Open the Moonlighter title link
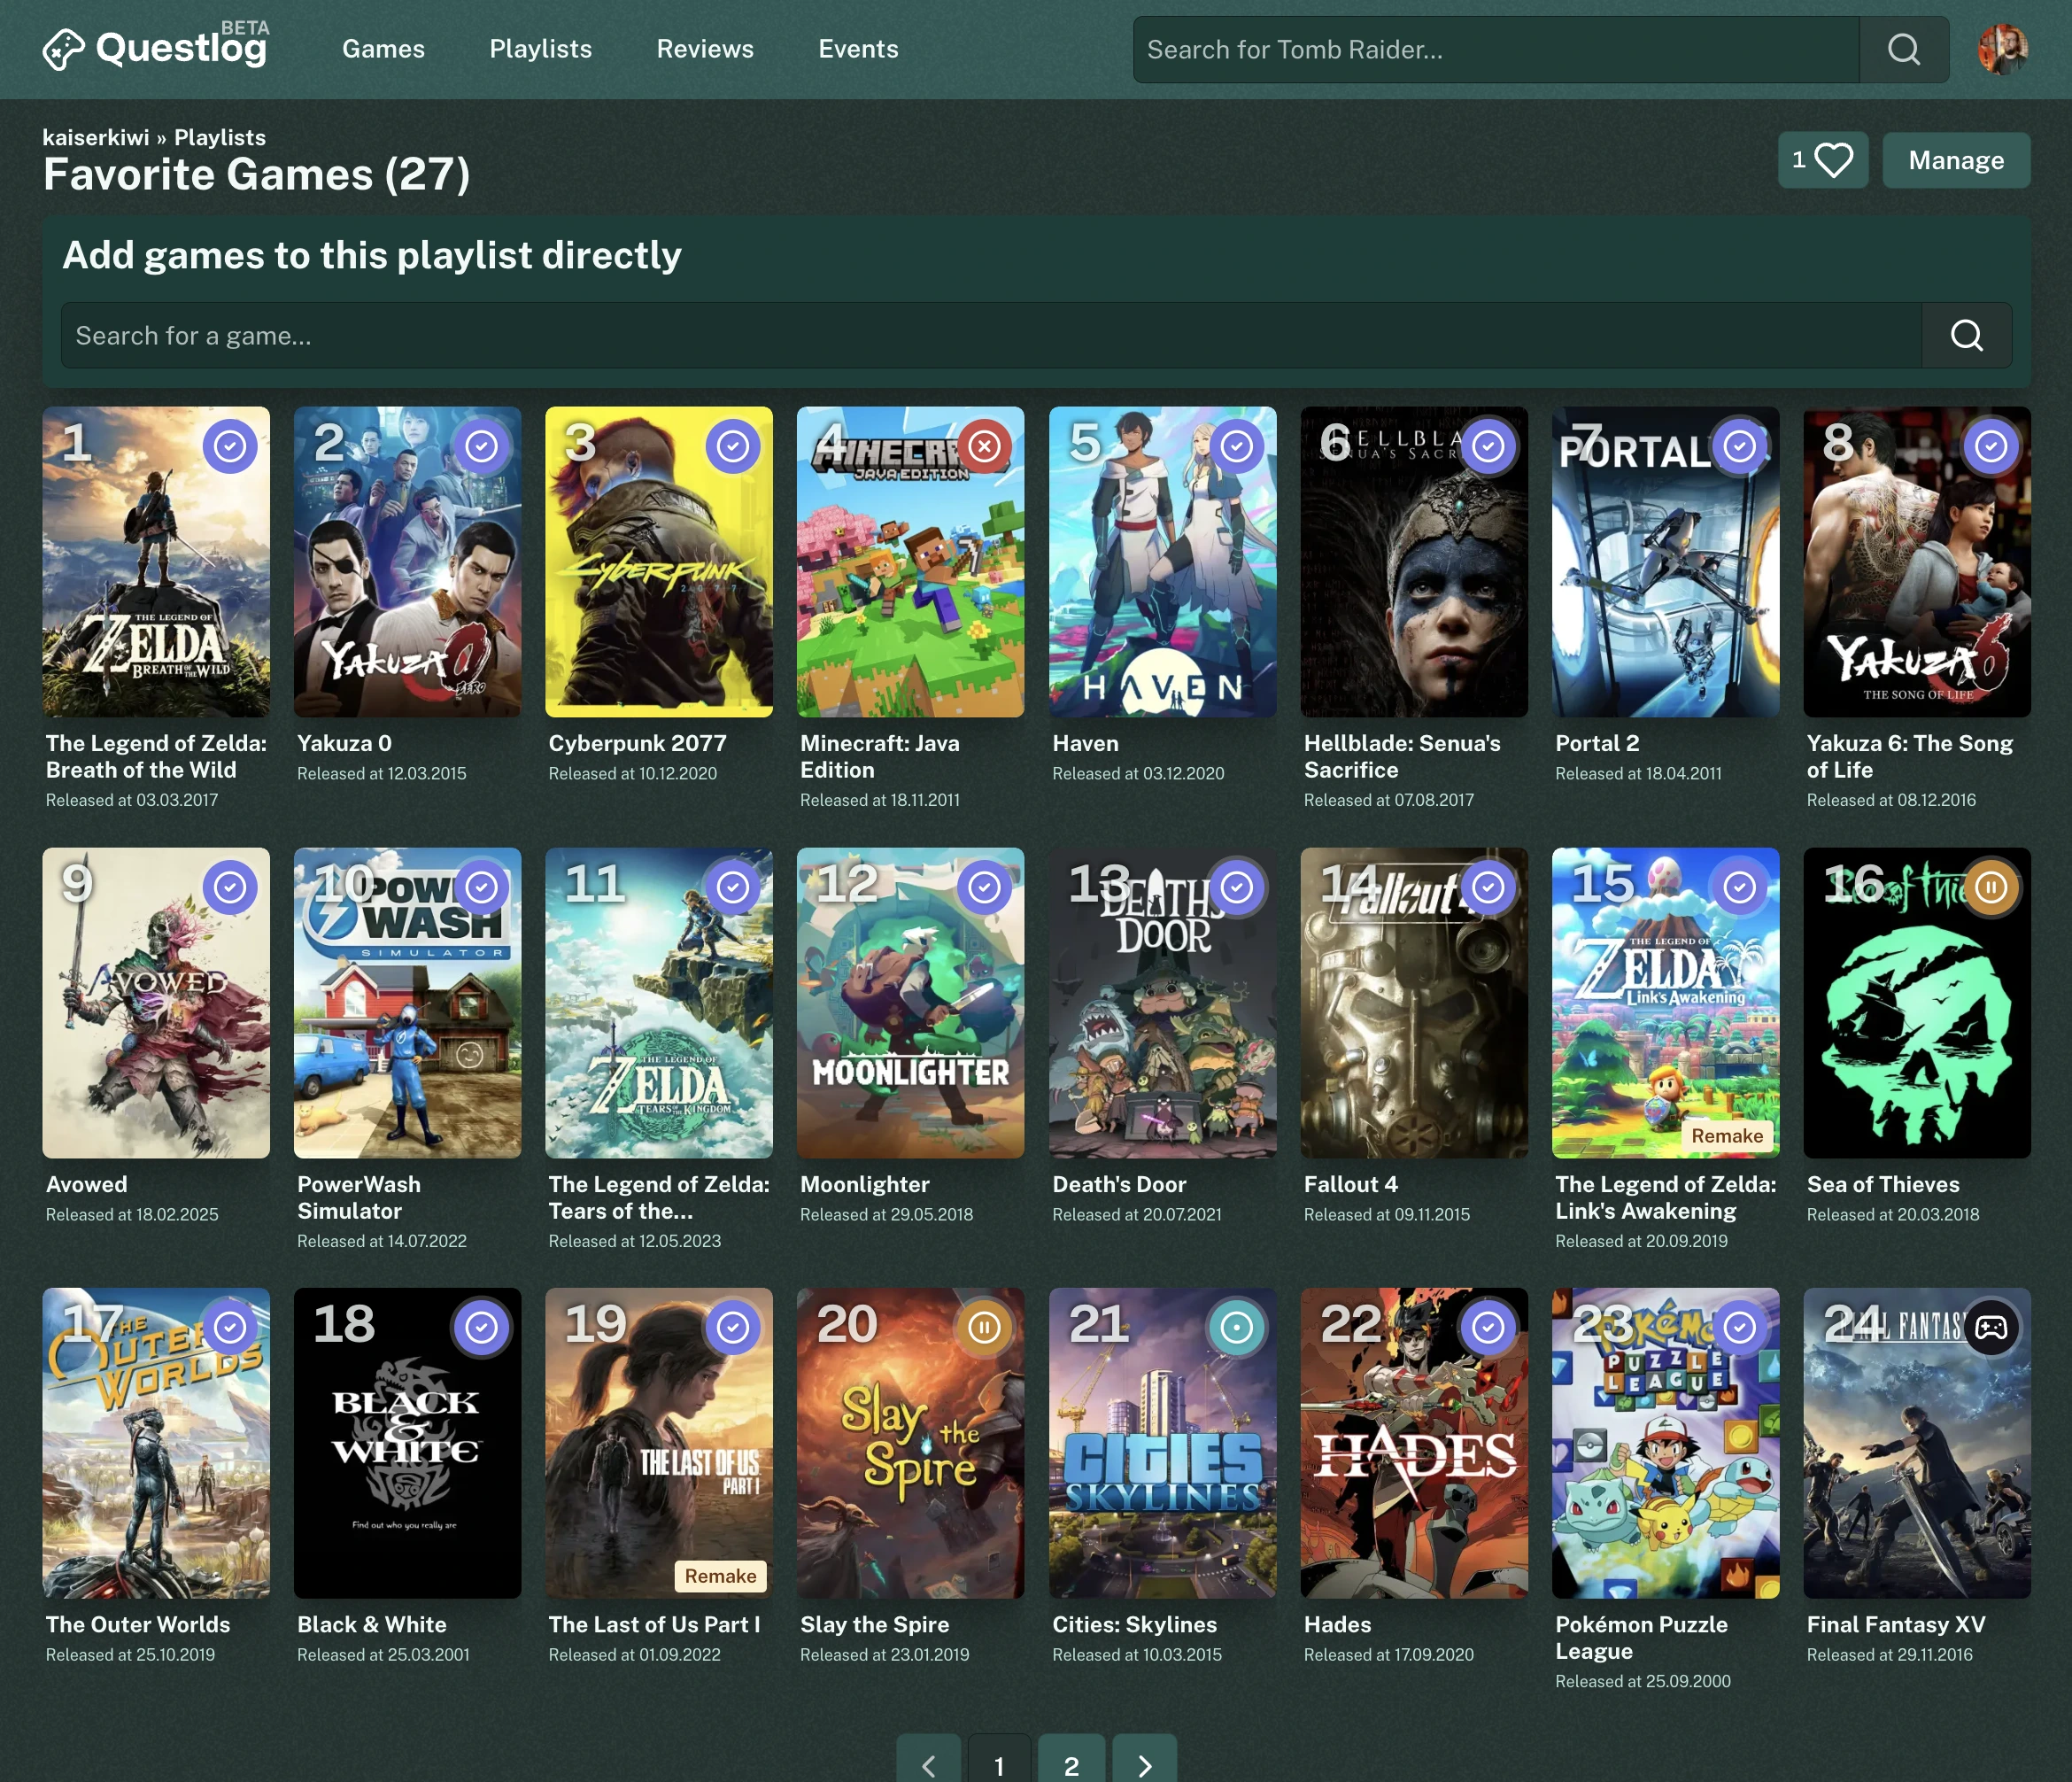The height and width of the screenshot is (1782, 2072). tap(864, 1184)
